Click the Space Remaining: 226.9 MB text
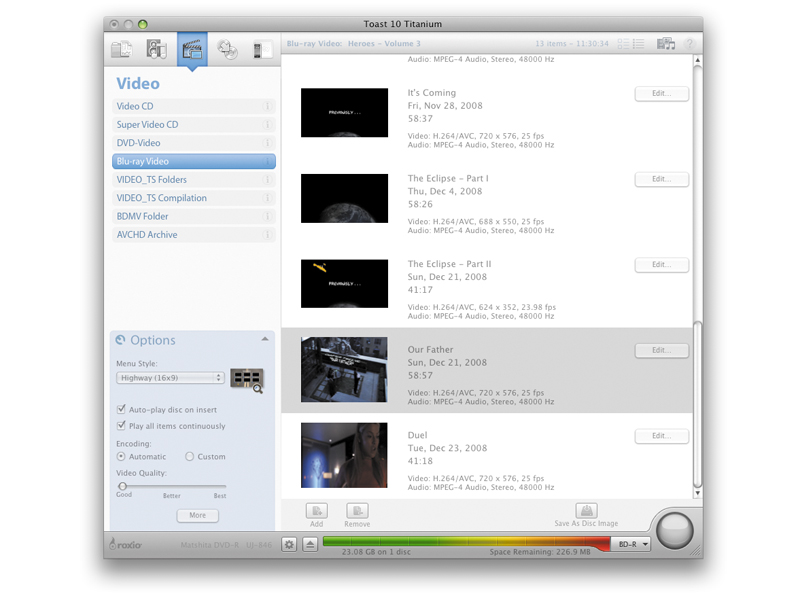The height and width of the screenshot is (600, 800). [540, 552]
